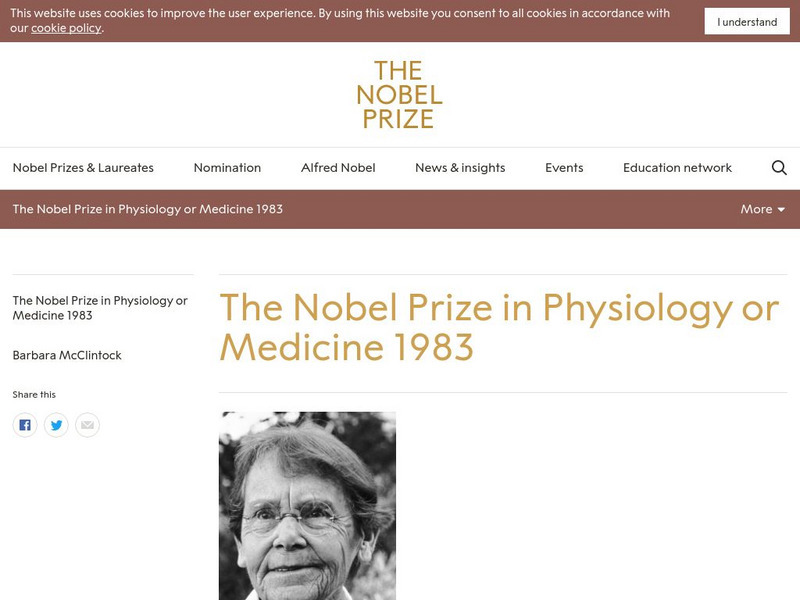This screenshot has width=800, height=600.
Task: Click the breadcrumb bar prize title
Action: (x=148, y=209)
